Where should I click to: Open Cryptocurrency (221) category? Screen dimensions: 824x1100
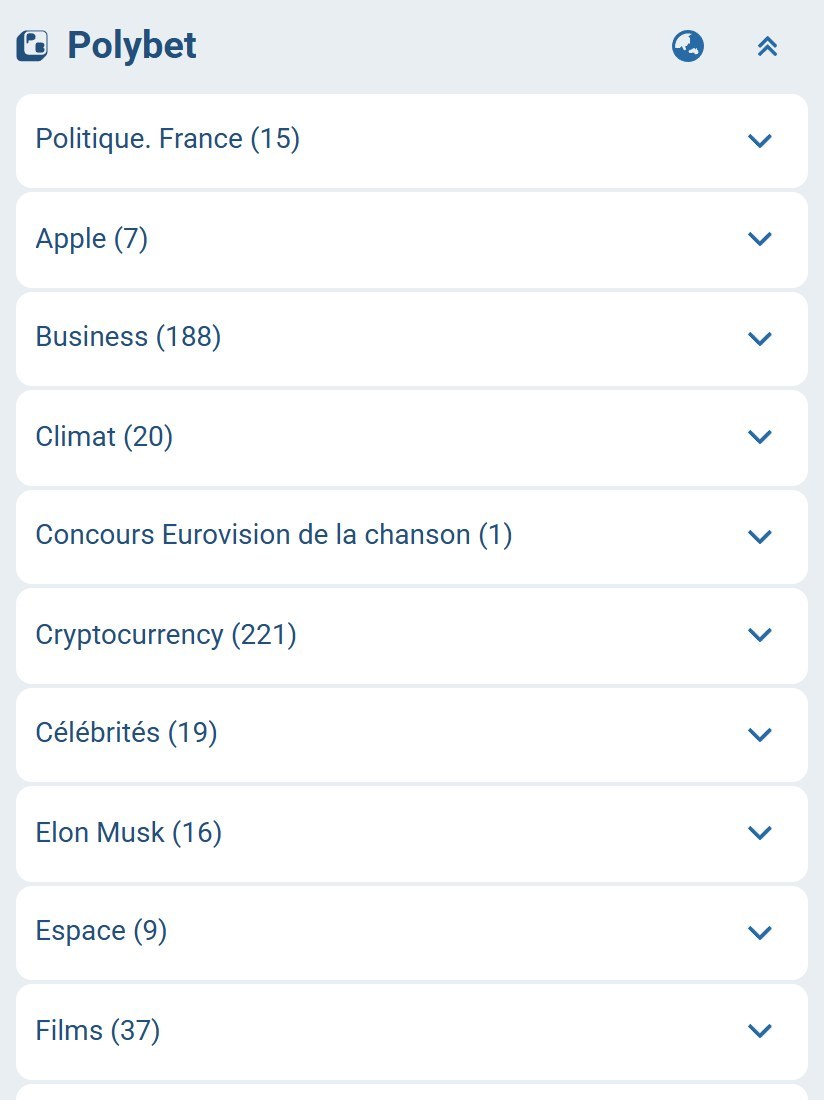click(166, 635)
